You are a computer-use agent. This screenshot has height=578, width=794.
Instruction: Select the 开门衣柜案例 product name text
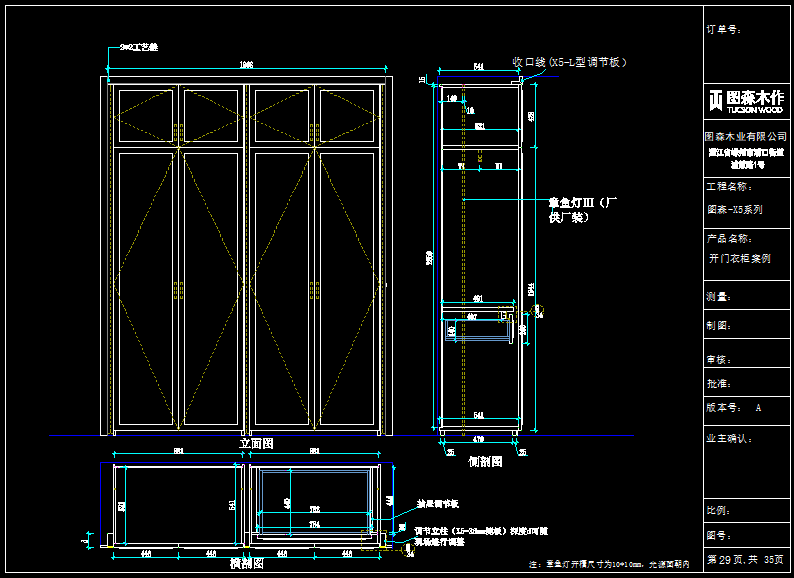click(x=740, y=258)
